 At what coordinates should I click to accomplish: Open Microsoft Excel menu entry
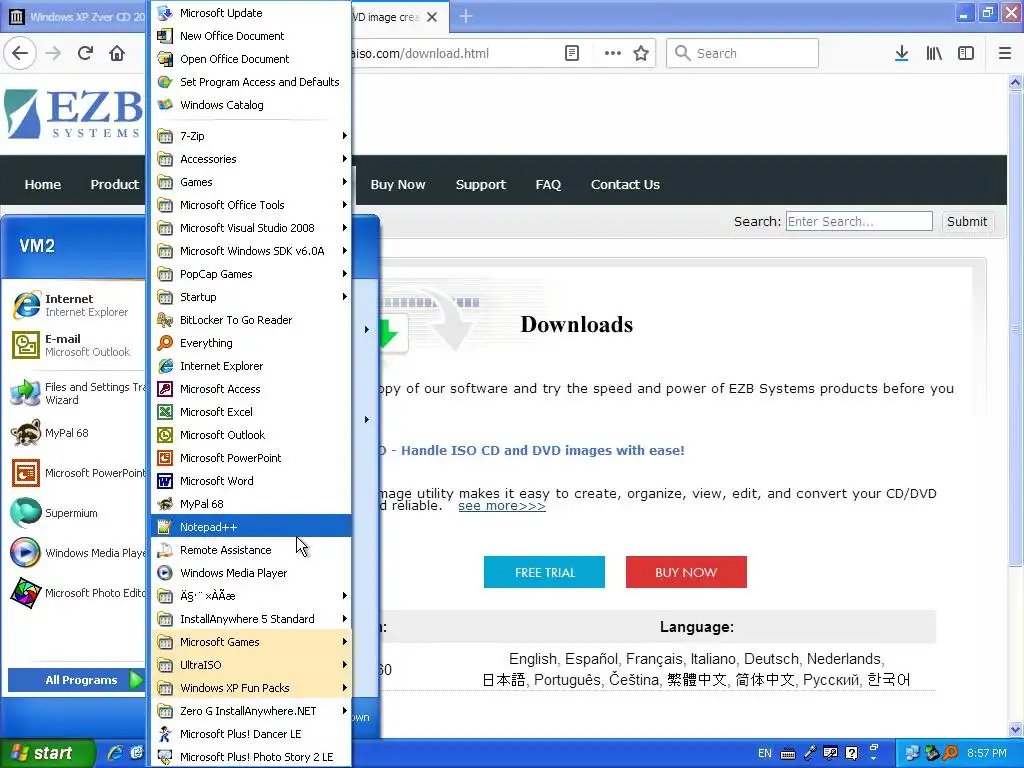click(251, 412)
